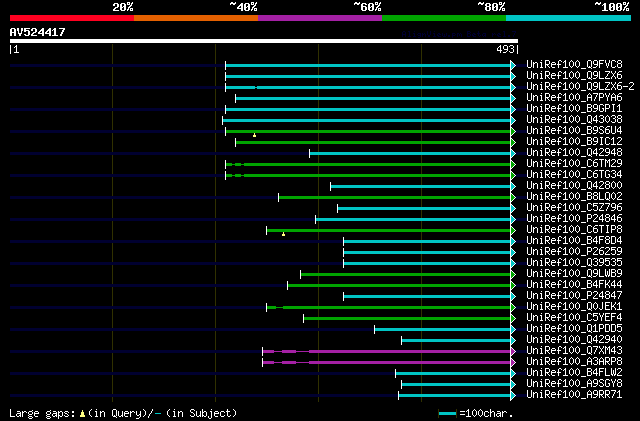Select the orange ~40% identity legend segment

pos(196,18)
